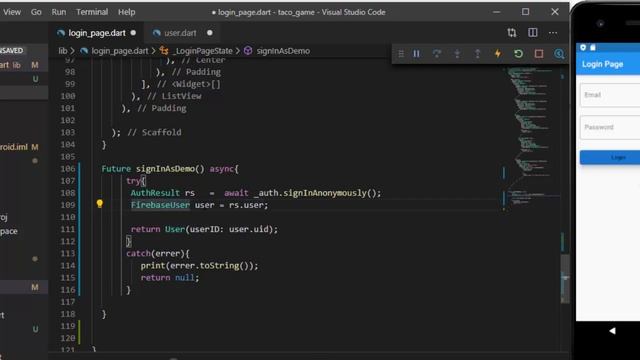The height and width of the screenshot is (360, 640).
Task: Click the 'return null;' statement on line 115
Action: coord(170,278)
